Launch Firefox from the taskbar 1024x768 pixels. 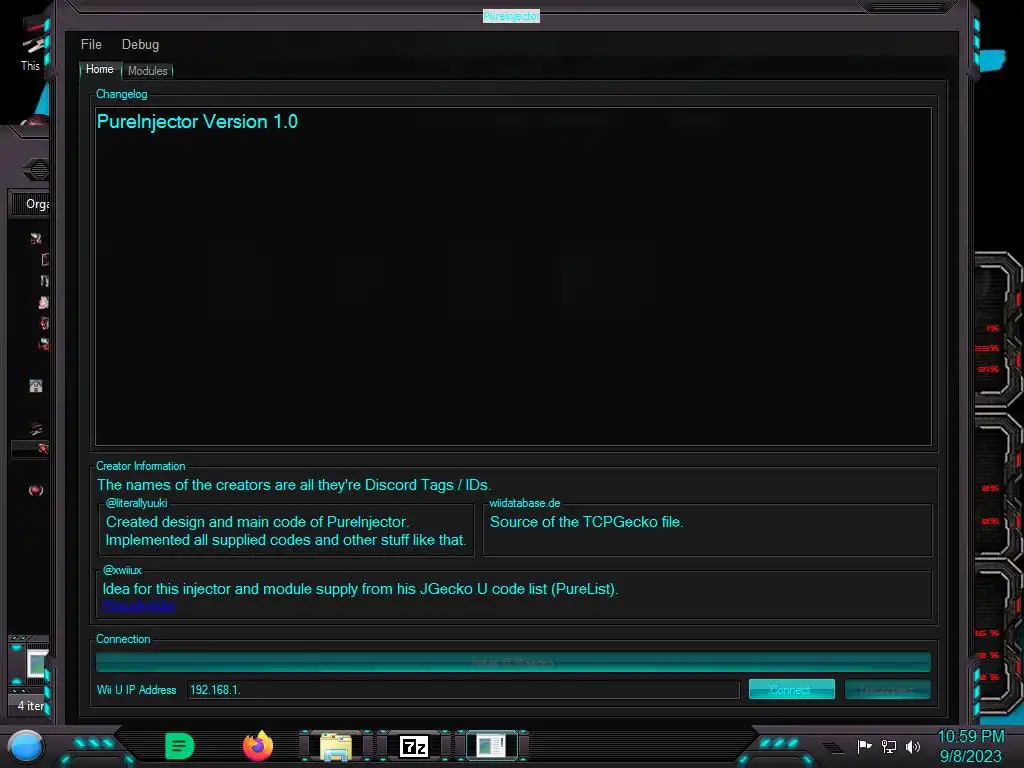click(258, 746)
